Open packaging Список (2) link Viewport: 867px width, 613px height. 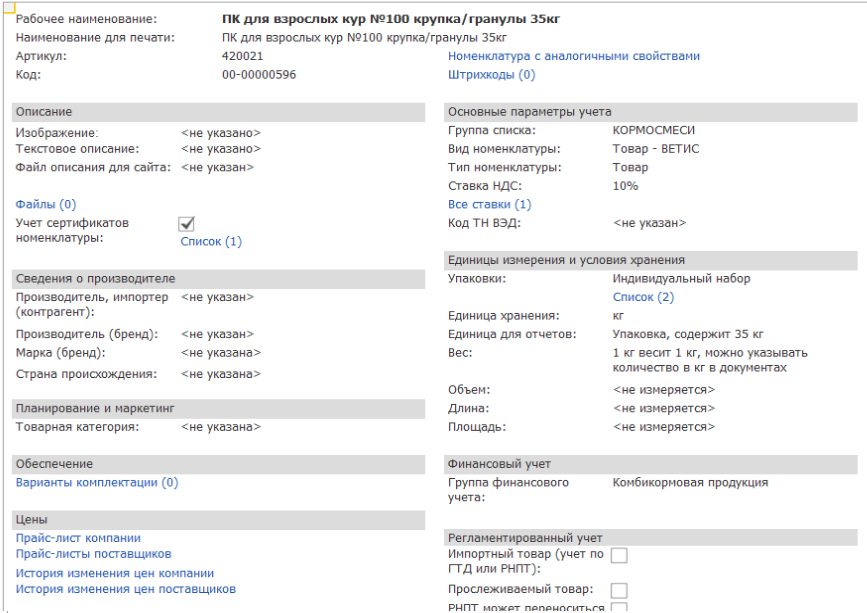tap(643, 297)
